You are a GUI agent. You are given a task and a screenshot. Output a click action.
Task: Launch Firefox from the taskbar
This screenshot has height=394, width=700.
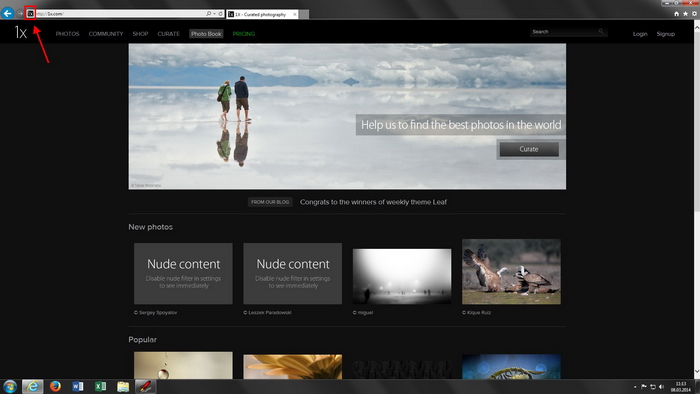click(x=55, y=386)
